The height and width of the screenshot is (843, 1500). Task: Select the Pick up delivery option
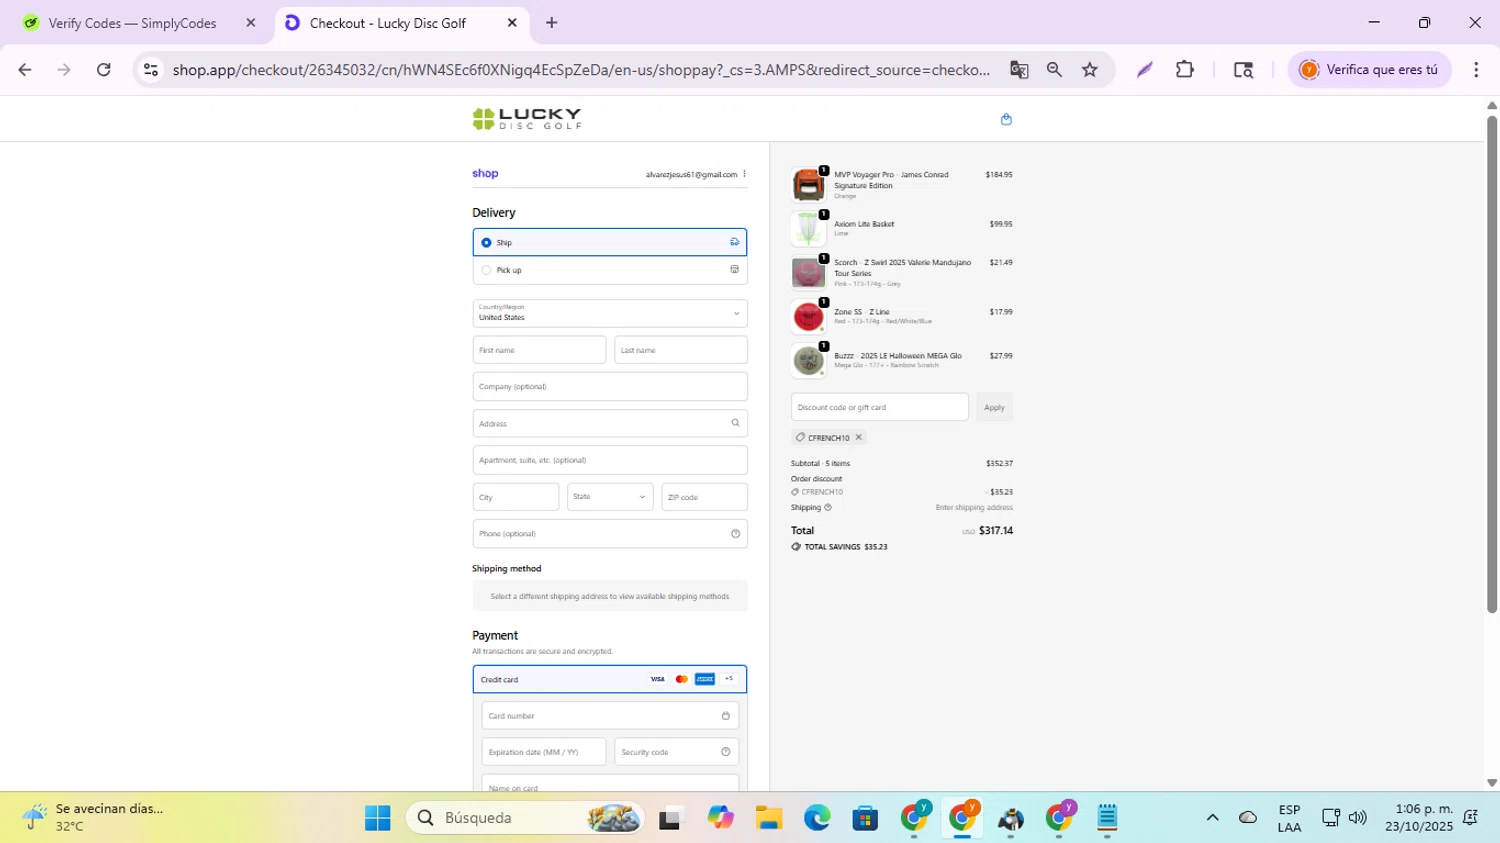coord(610,270)
